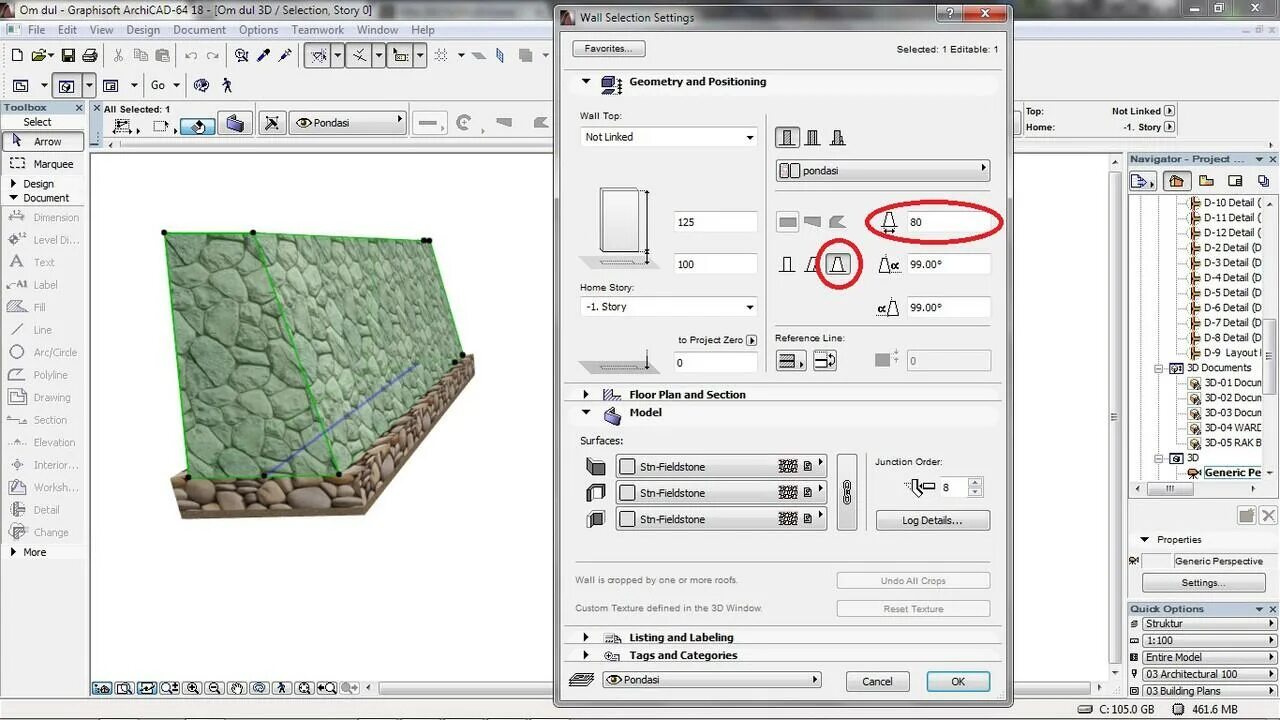Select the Double Slanted wall option
1280x720 pixels.
[x=838, y=265]
